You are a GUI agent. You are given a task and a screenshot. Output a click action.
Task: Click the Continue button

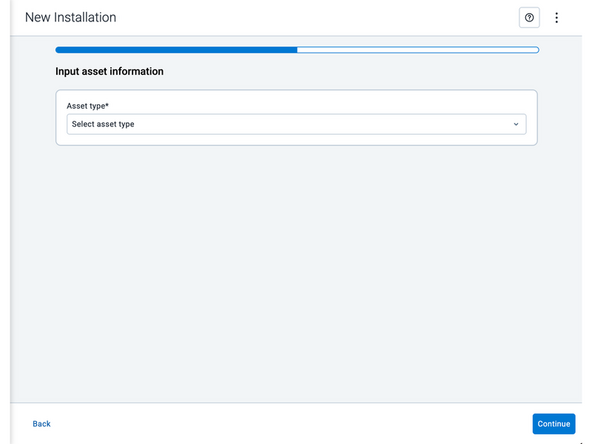(554, 424)
